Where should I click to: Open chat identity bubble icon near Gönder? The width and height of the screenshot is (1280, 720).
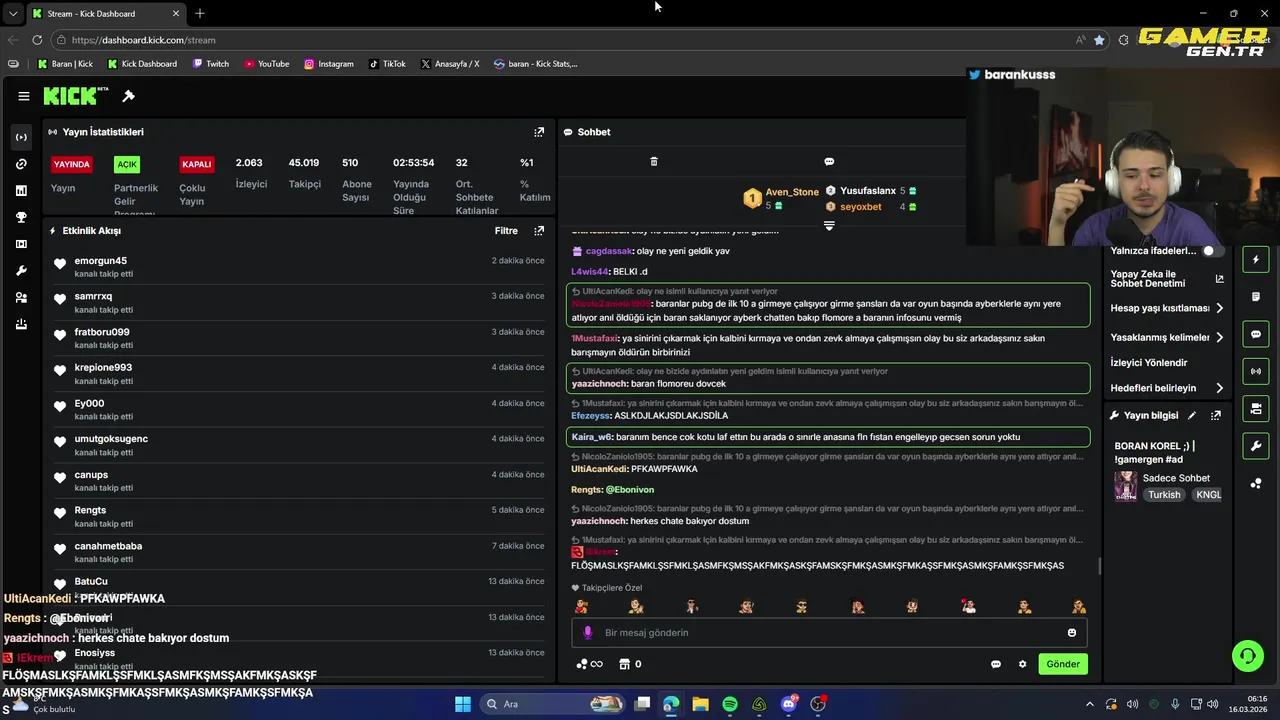996,664
